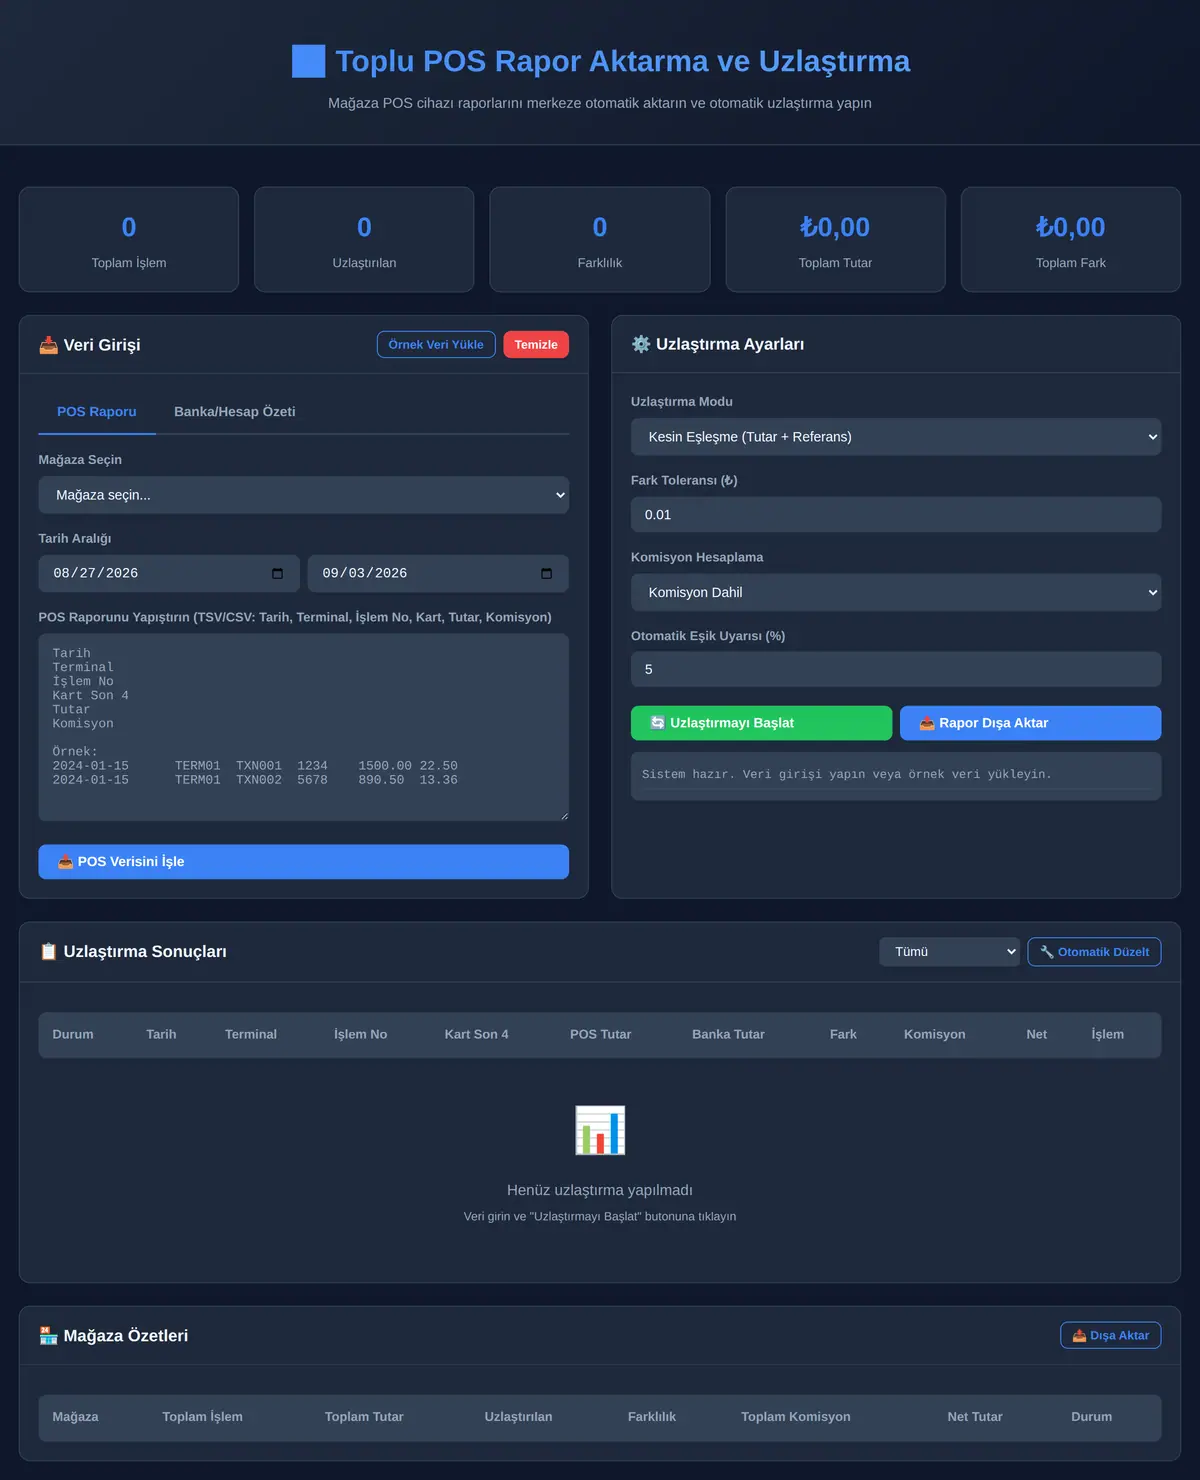Click the POS report paste textarea

point(304,727)
